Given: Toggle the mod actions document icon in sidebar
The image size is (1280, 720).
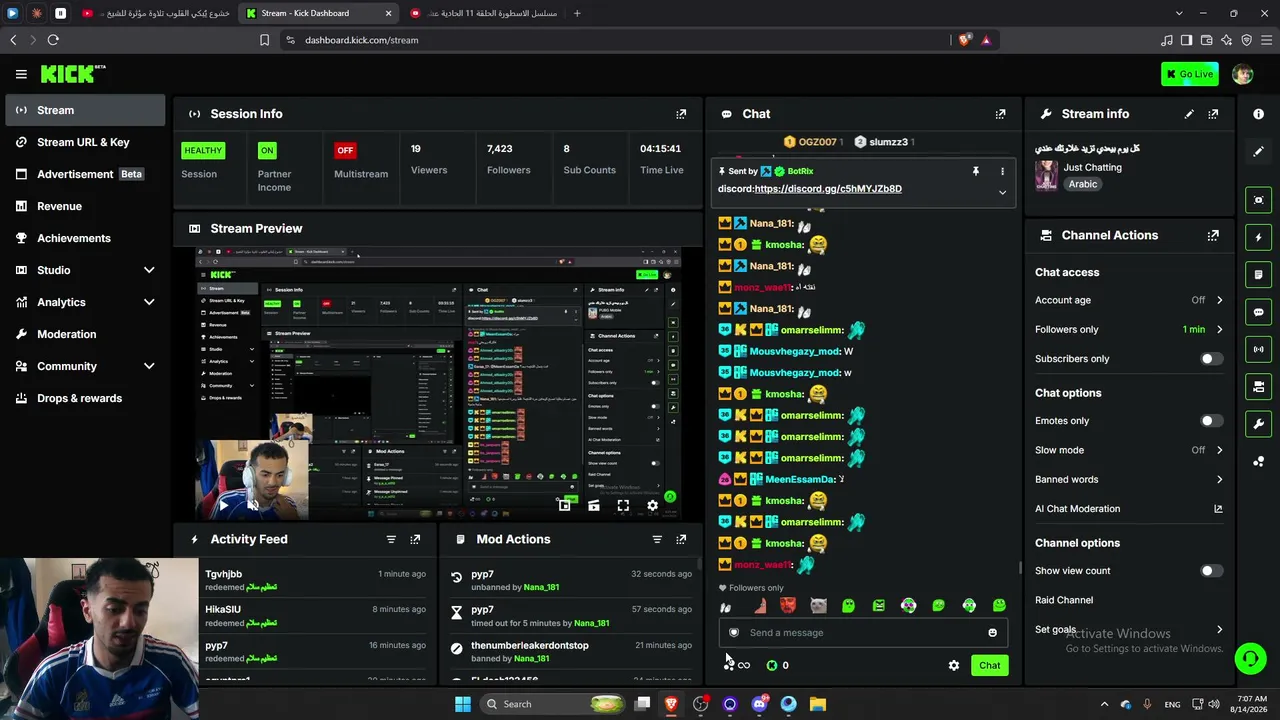Looking at the screenshot, I should click(x=1259, y=274).
